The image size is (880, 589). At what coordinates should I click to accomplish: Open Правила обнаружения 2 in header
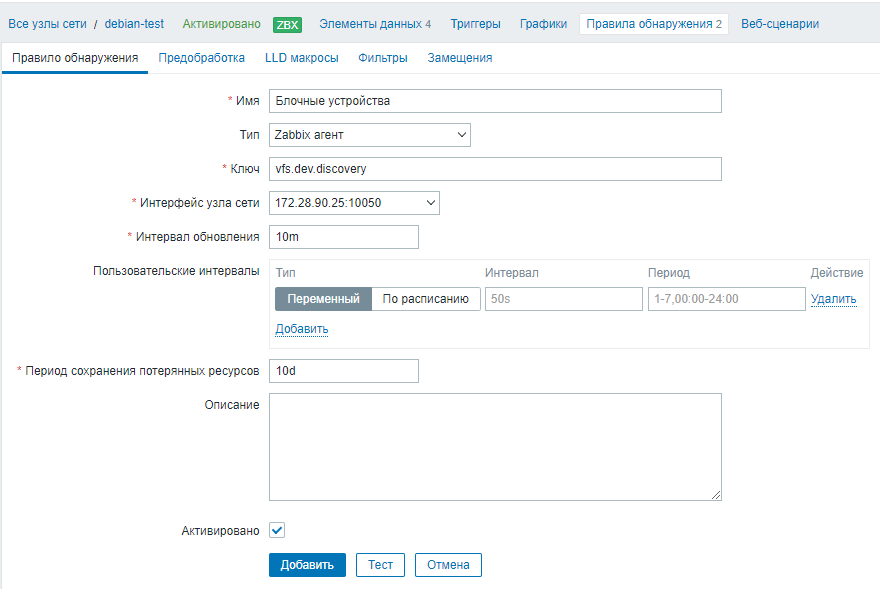click(x=654, y=24)
